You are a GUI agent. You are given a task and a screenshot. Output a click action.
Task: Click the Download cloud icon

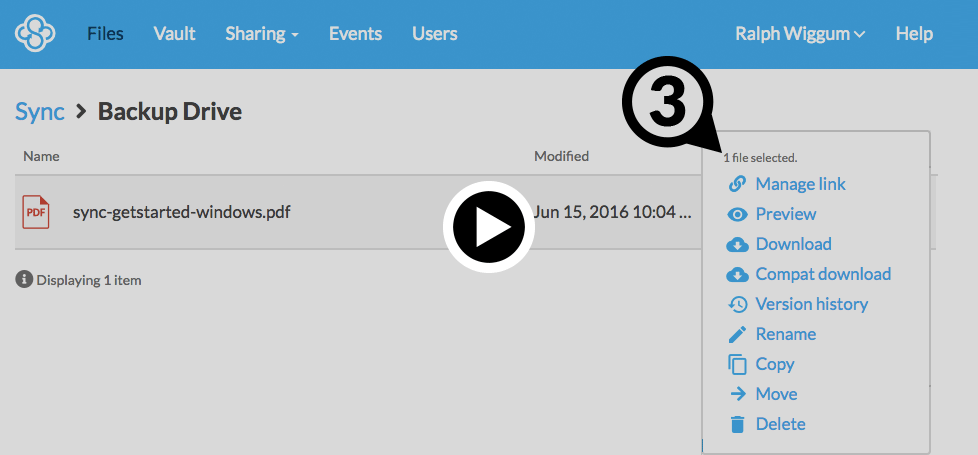coord(737,244)
